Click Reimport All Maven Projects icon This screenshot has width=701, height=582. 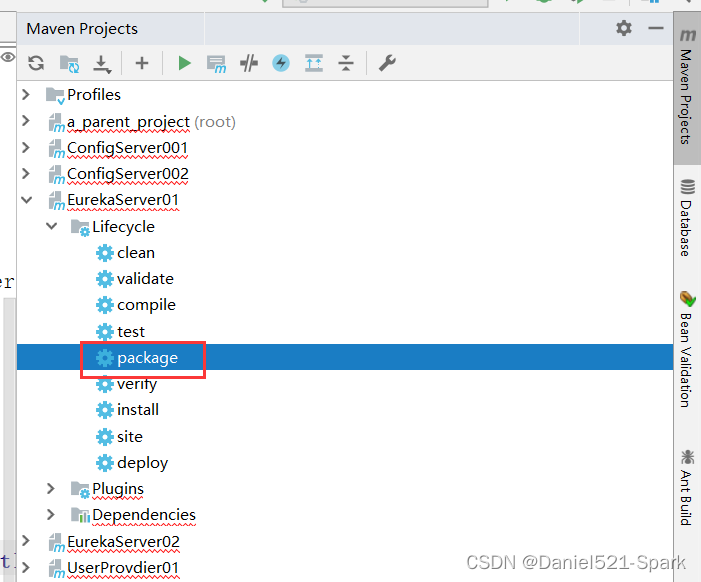tap(36, 63)
